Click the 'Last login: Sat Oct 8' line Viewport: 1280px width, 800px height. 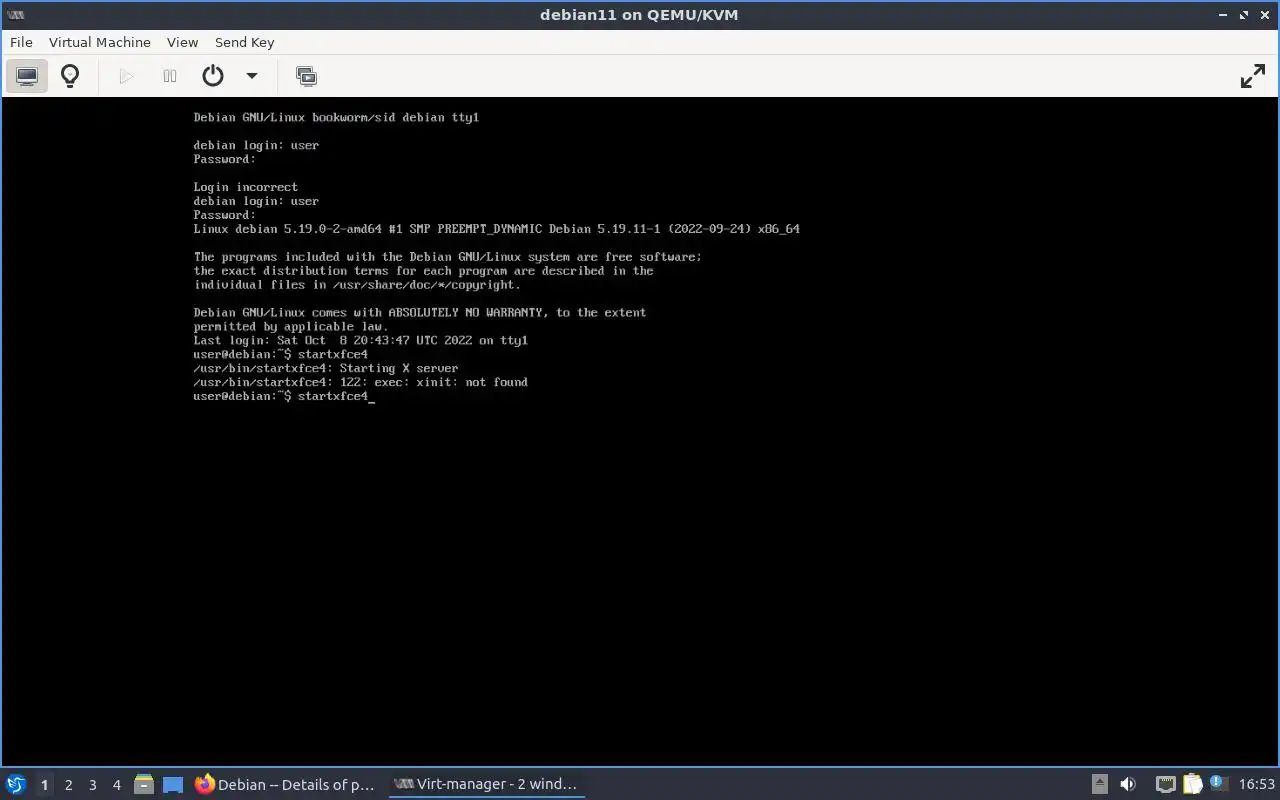[x=360, y=340]
